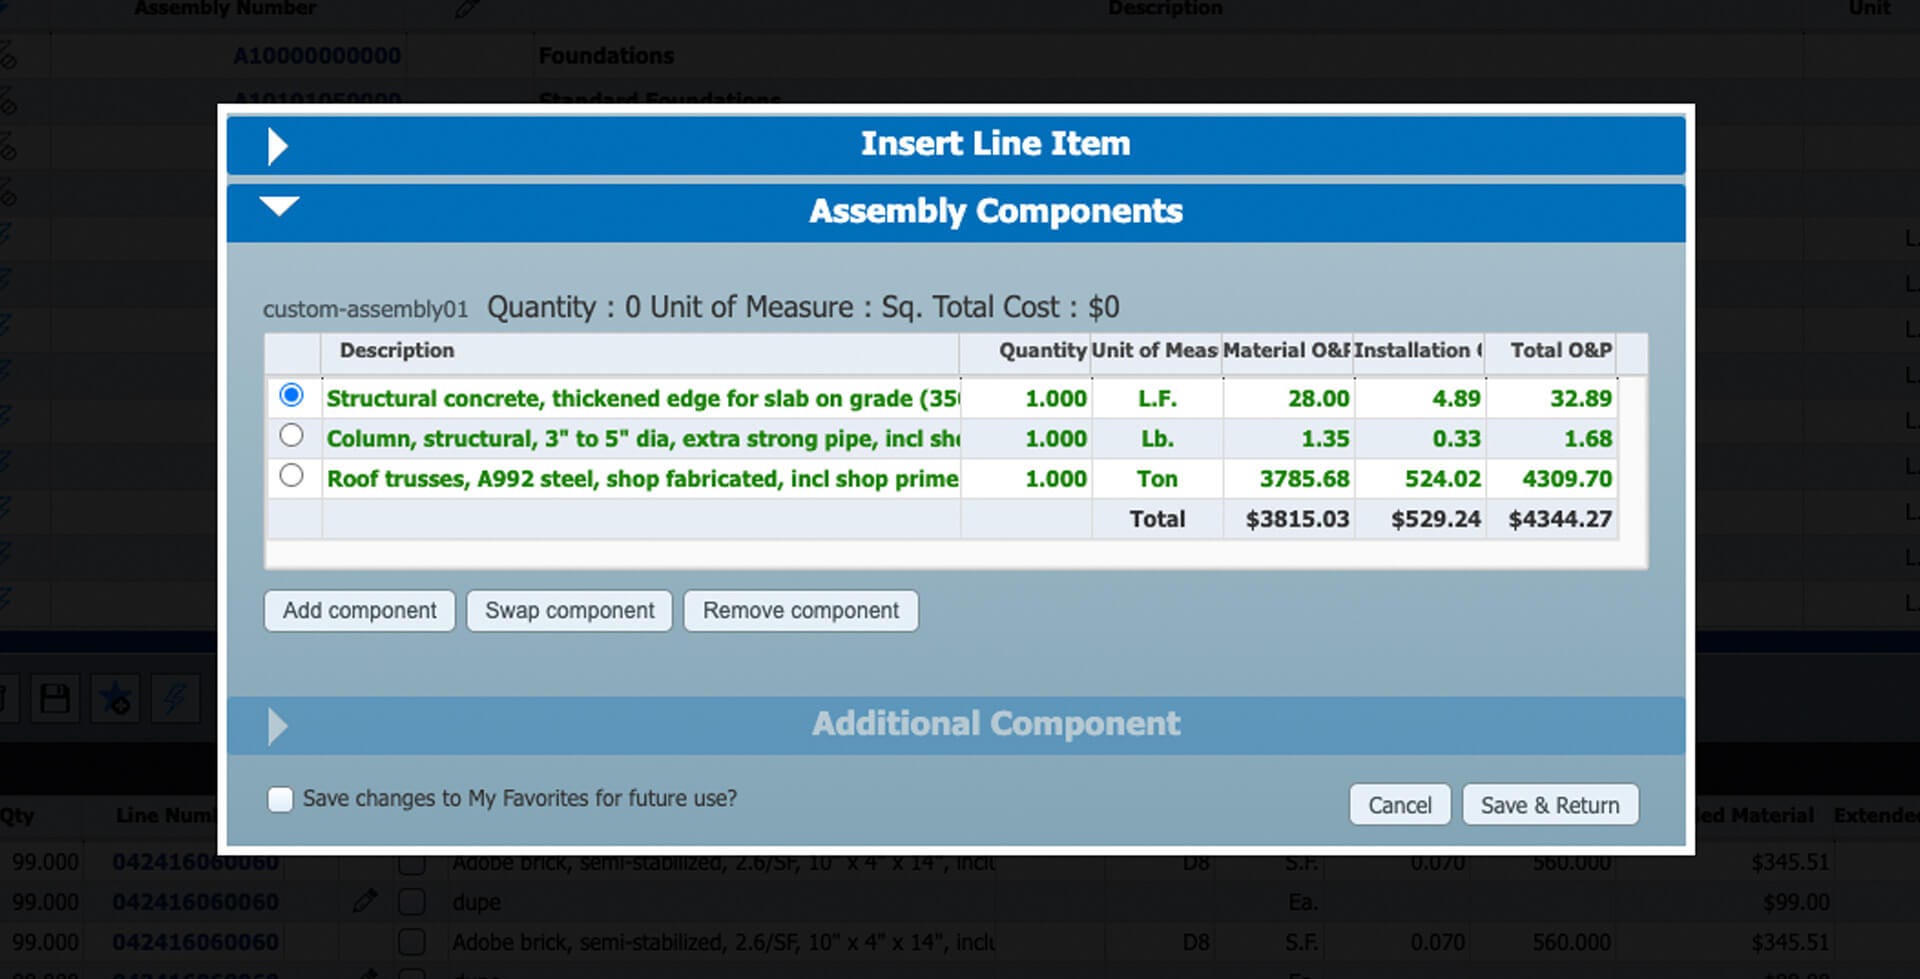Select the Roof trusses component radio button
Screen dimensions: 1920x979
pos(291,475)
